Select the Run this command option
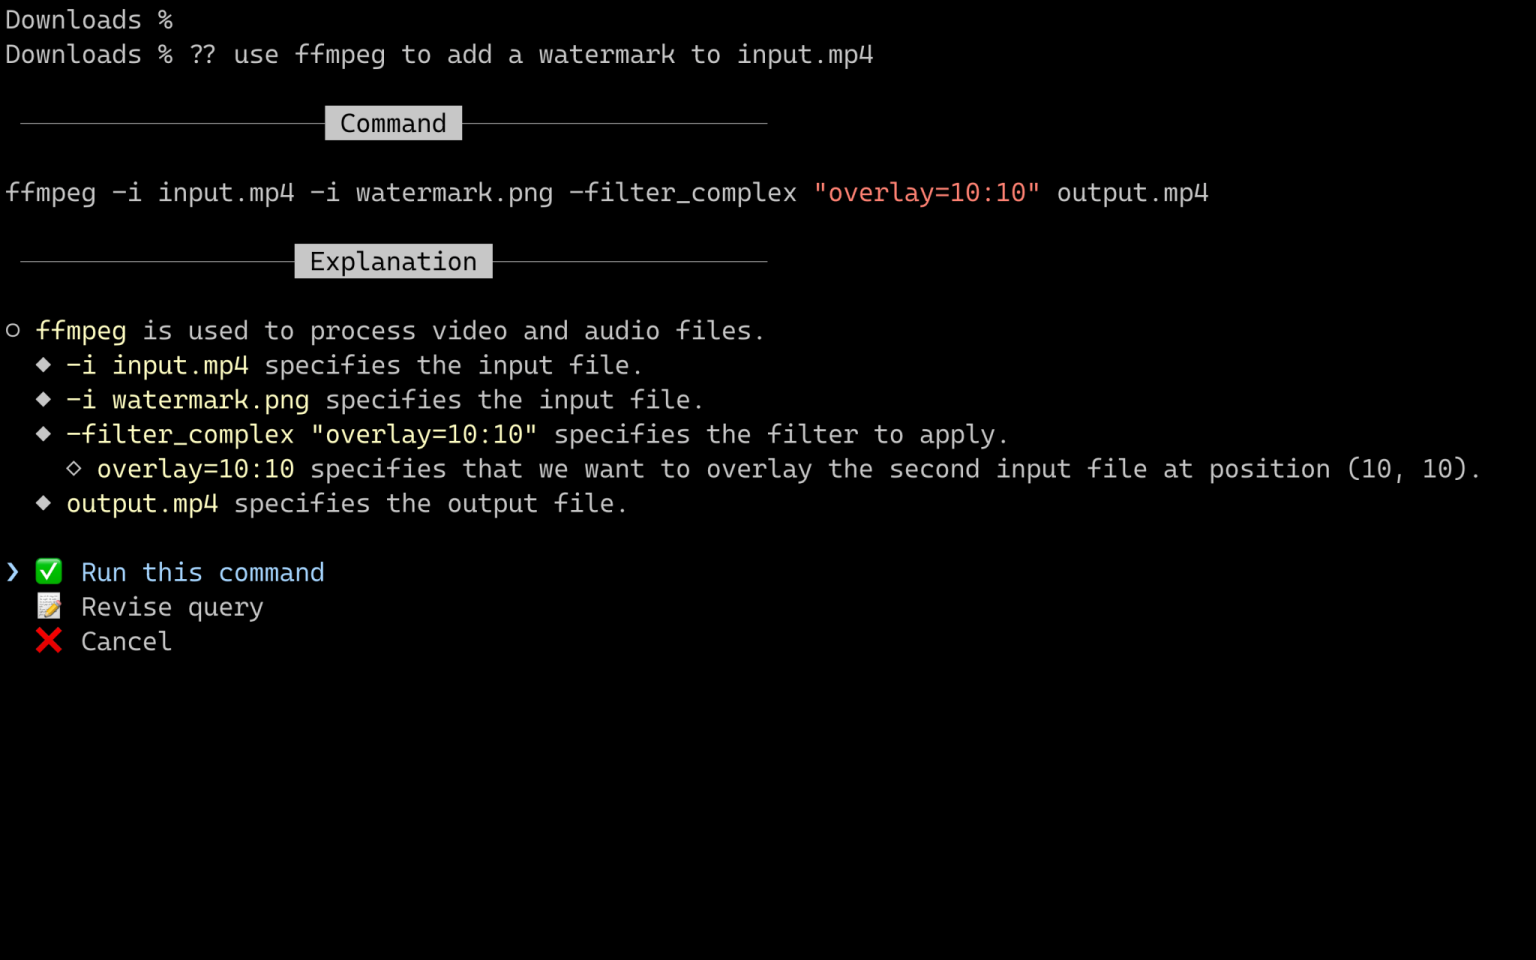The height and width of the screenshot is (960, 1536). click(204, 571)
